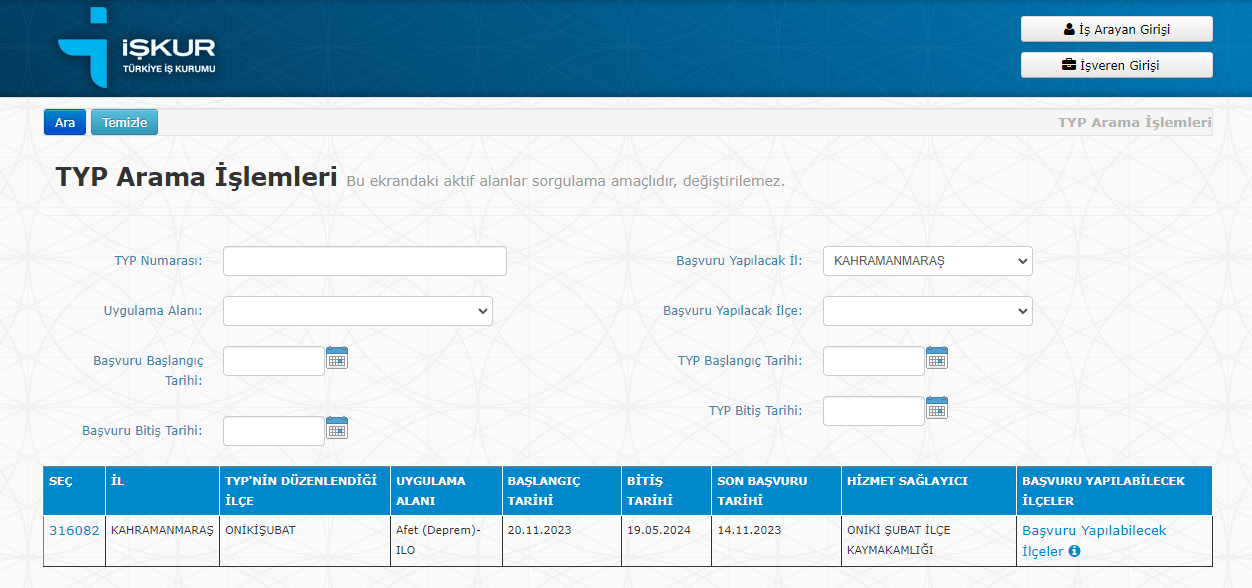Click the İŞKUR logo
Screen dimensions: 1252x588
point(137,48)
